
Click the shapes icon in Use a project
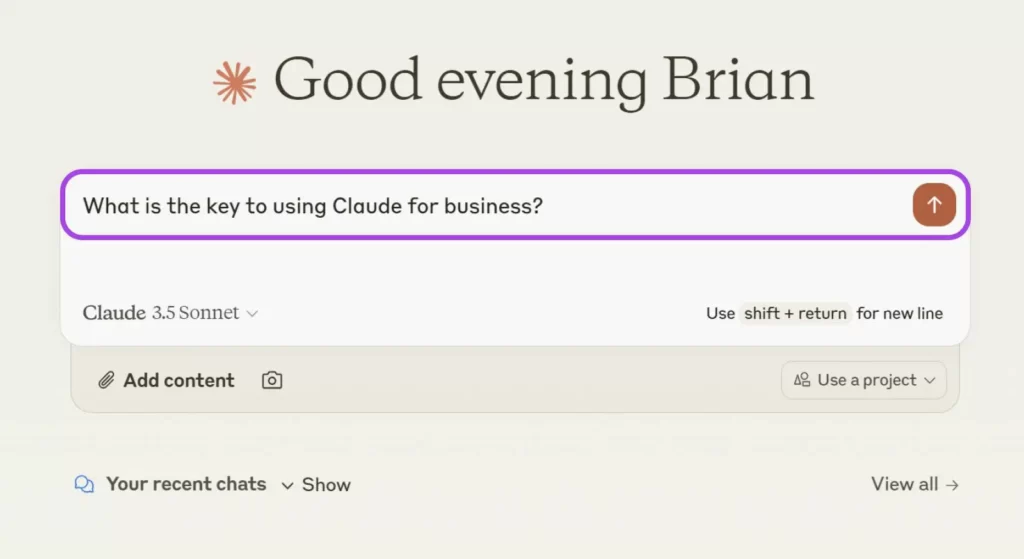click(802, 380)
